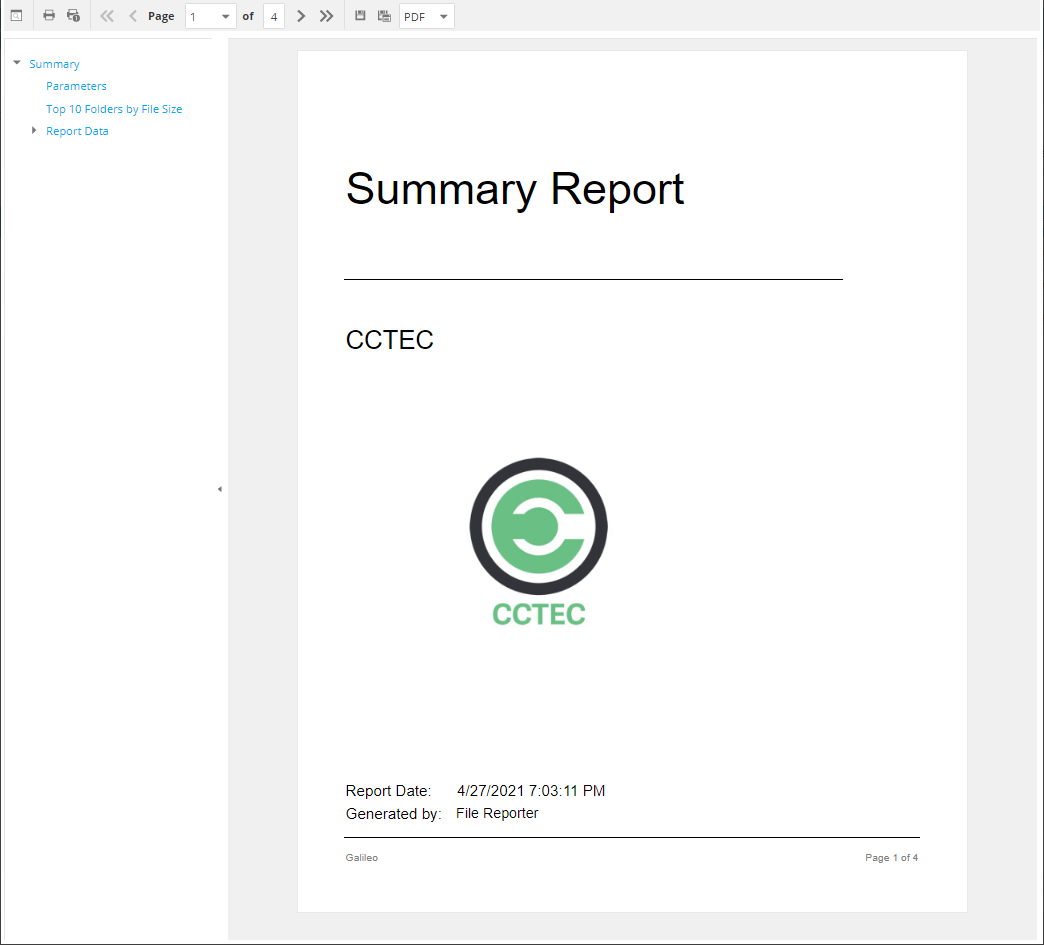Screen dimensions: 1044x945
Task: Click the export/save report icon
Action: coord(360,16)
